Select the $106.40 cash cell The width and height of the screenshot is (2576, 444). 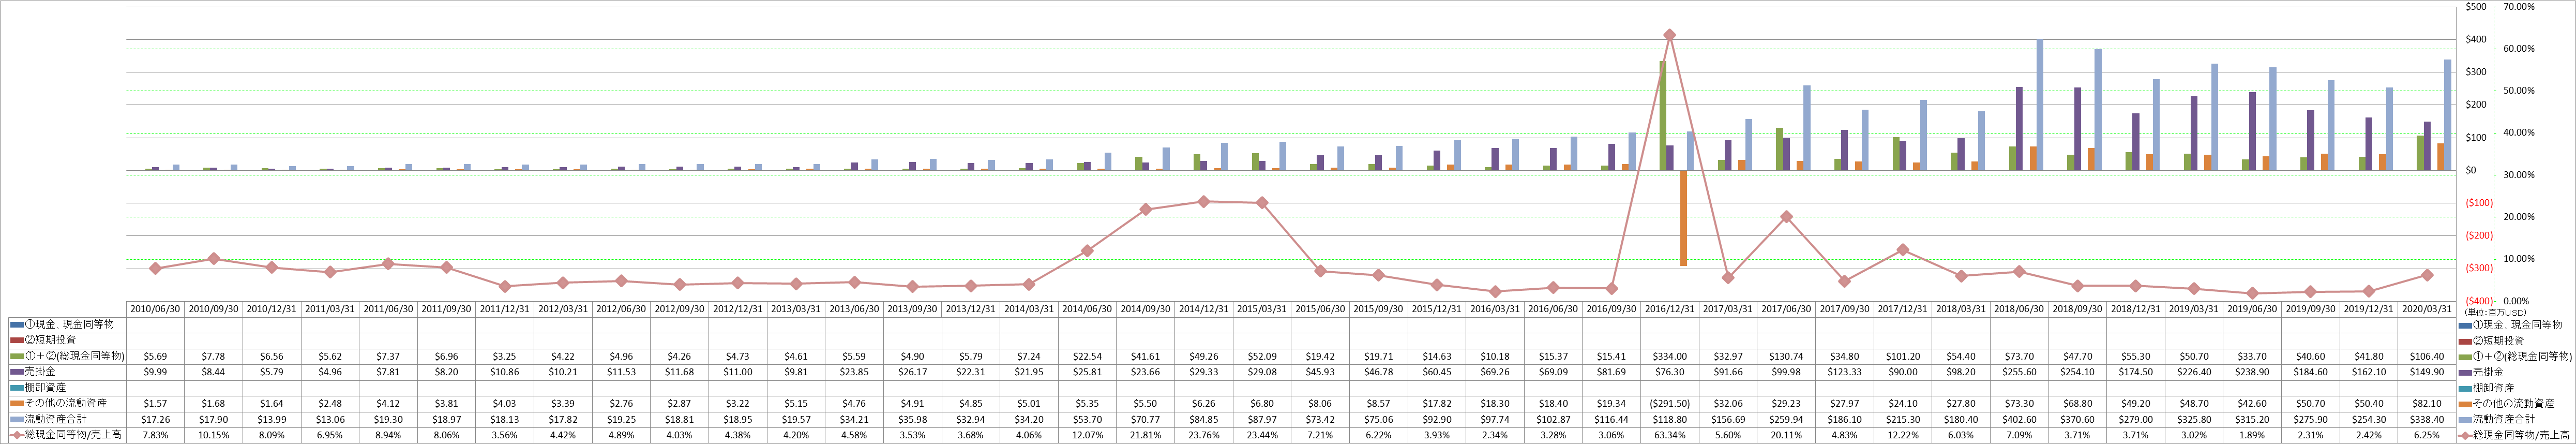pyautogui.click(x=2427, y=356)
